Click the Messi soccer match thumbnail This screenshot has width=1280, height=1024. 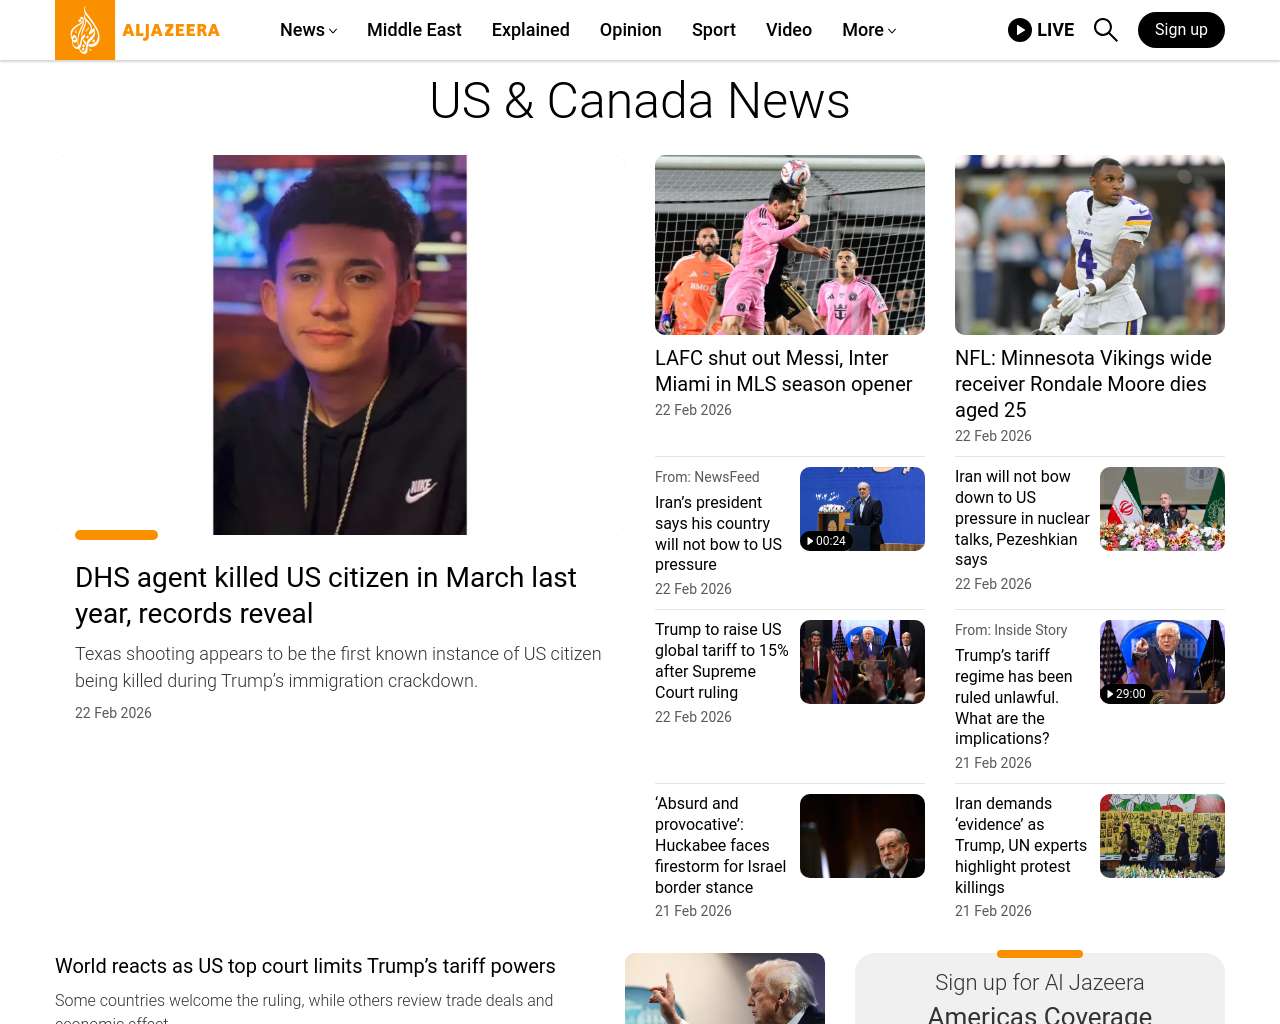tap(790, 245)
